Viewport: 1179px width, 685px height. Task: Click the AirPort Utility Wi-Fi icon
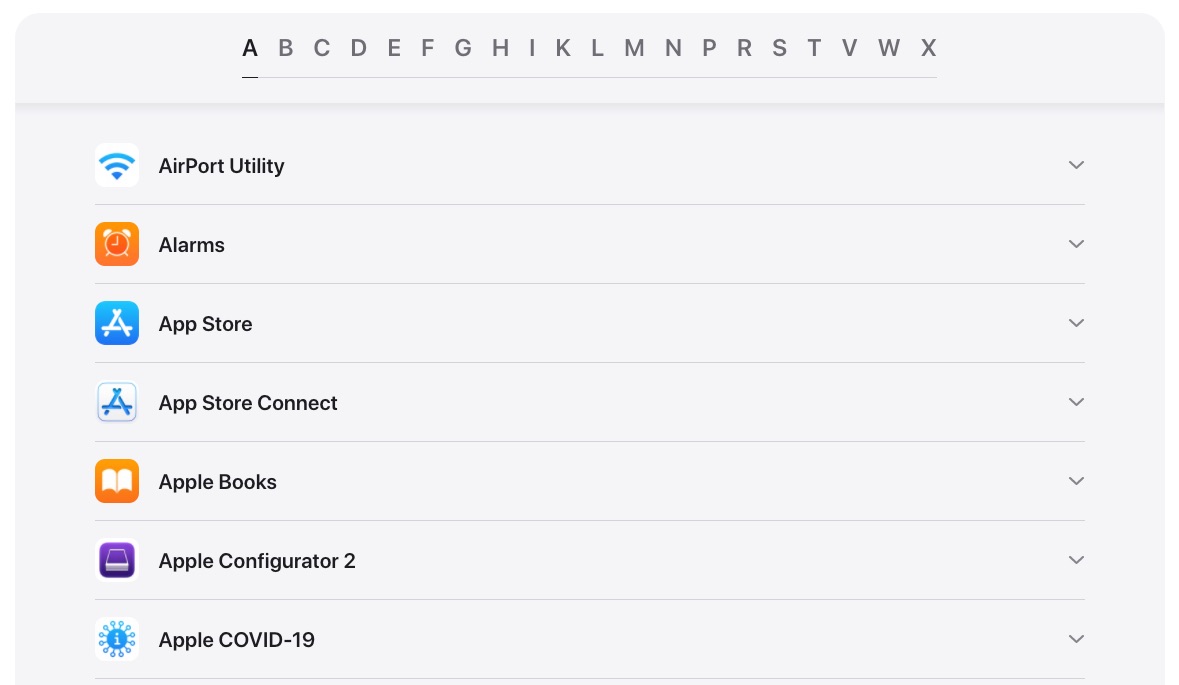pos(117,165)
